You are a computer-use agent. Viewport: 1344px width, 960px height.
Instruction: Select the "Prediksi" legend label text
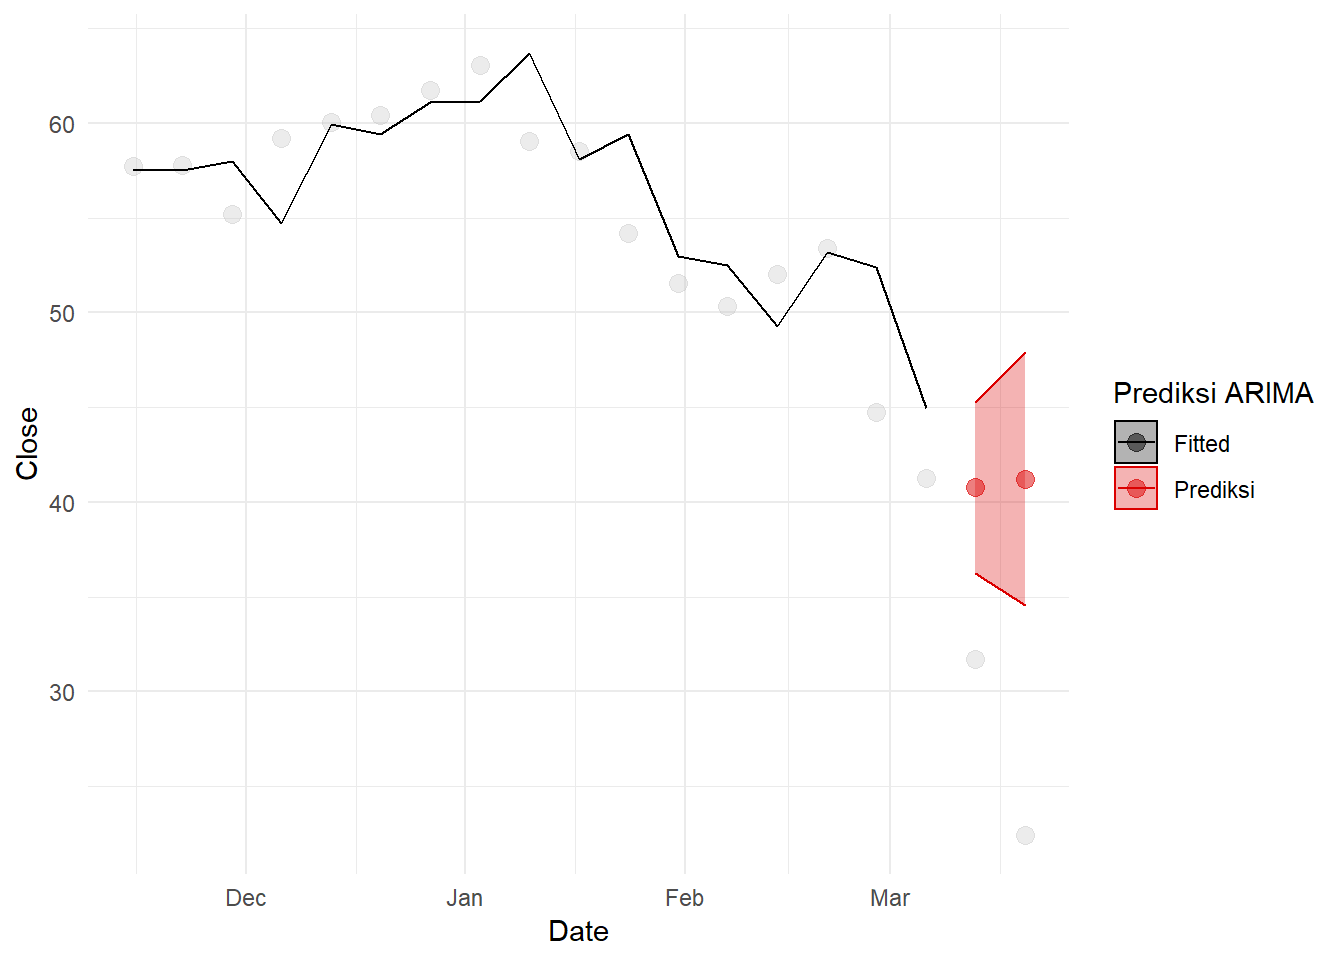(x=1214, y=490)
